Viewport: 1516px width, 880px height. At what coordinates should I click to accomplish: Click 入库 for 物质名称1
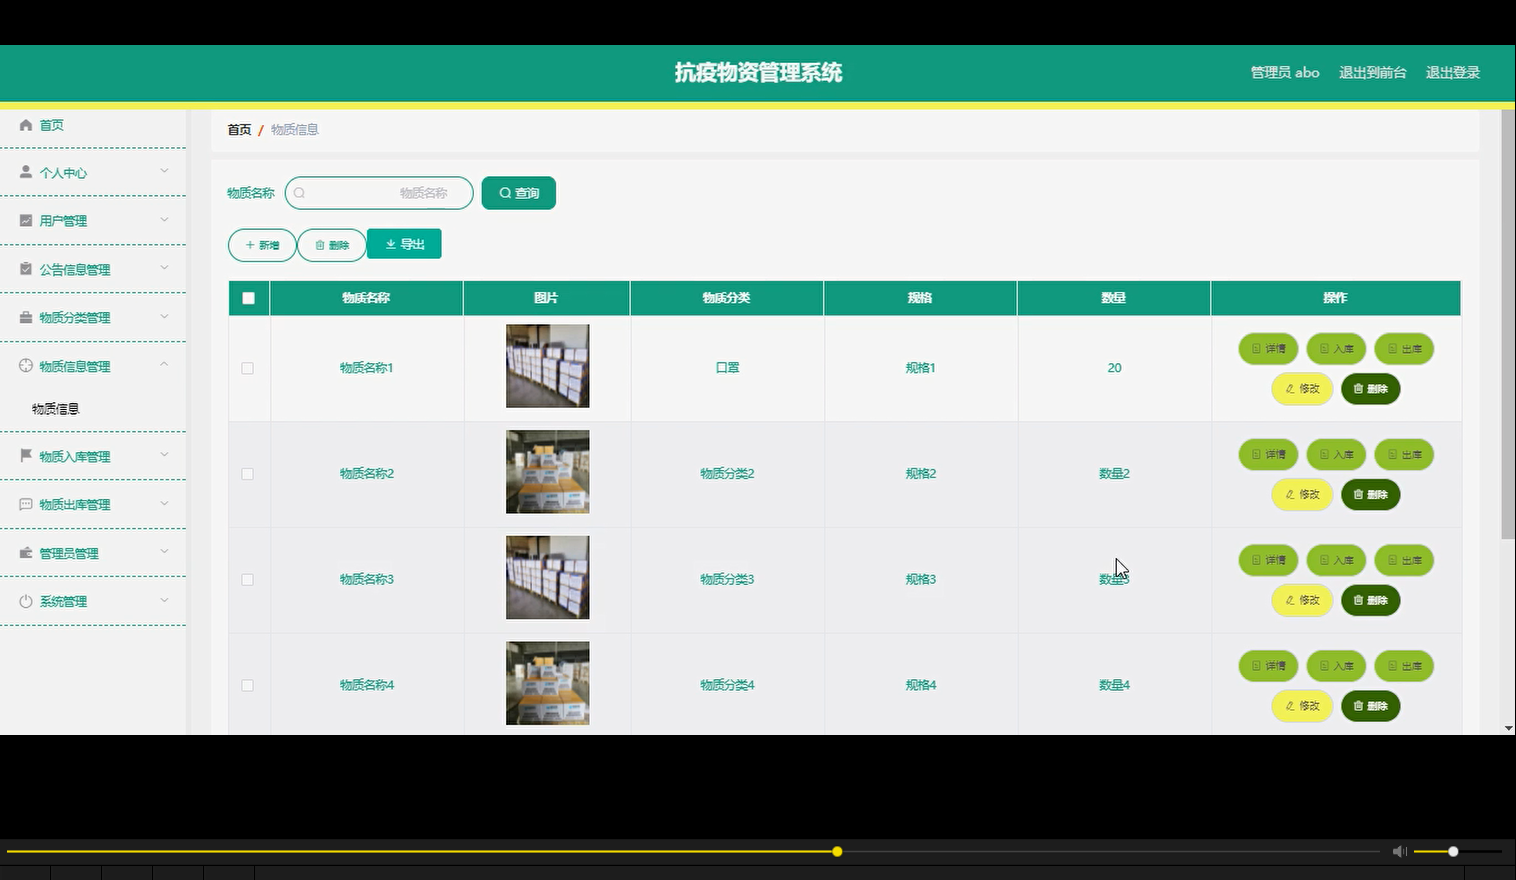(1336, 349)
